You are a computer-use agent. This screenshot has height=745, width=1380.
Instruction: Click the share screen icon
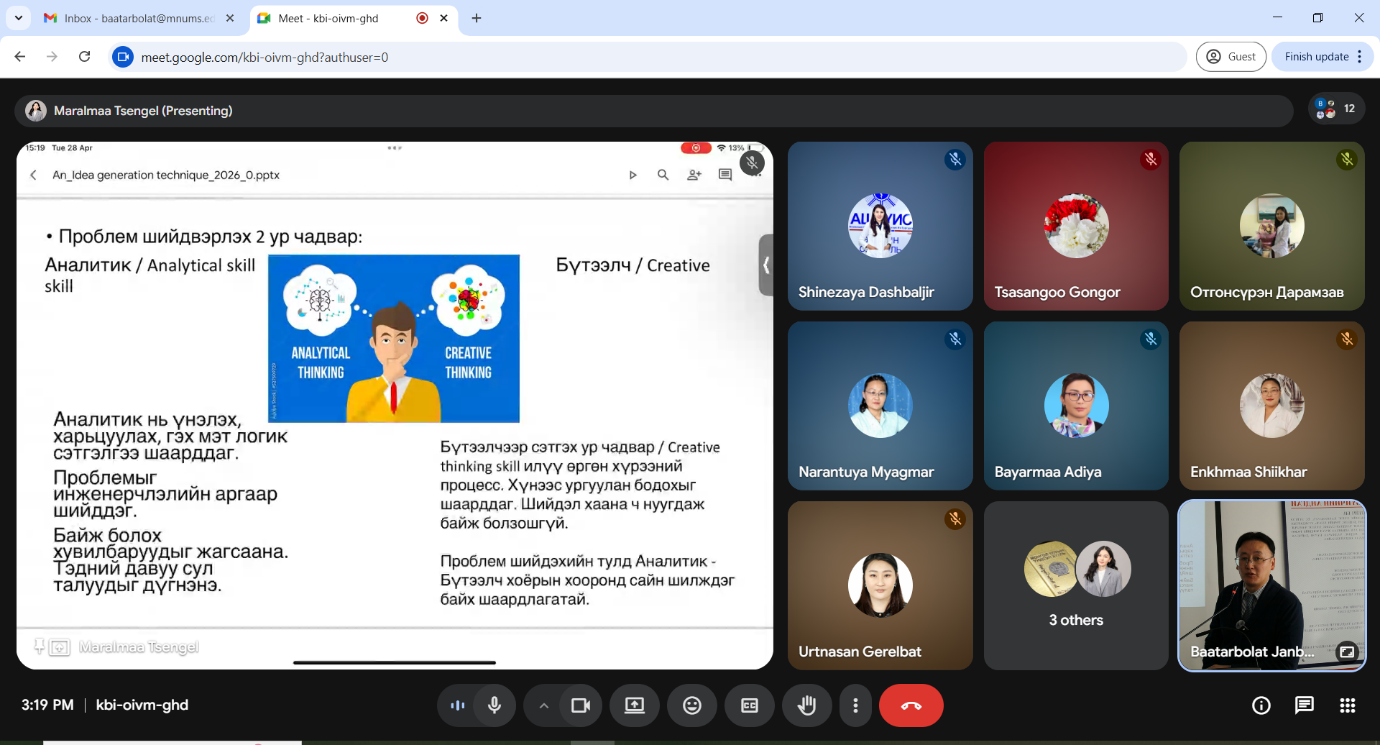(x=635, y=705)
